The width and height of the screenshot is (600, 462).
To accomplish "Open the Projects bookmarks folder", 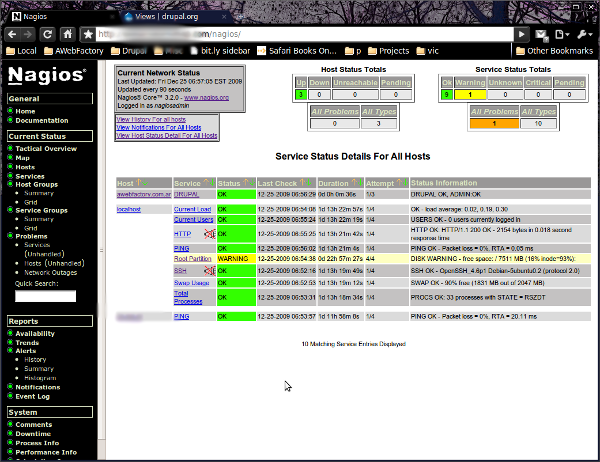I will pyautogui.click(x=388, y=51).
